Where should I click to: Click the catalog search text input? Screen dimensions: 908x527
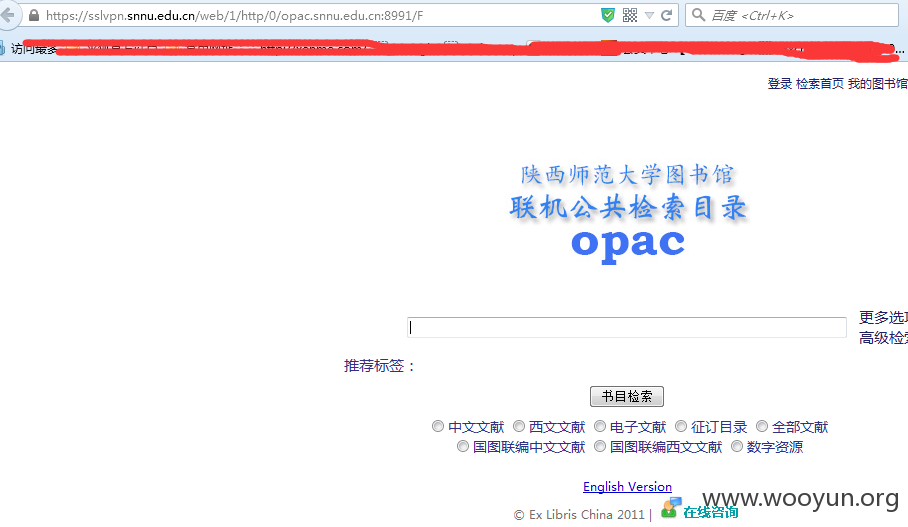coord(627,327)
